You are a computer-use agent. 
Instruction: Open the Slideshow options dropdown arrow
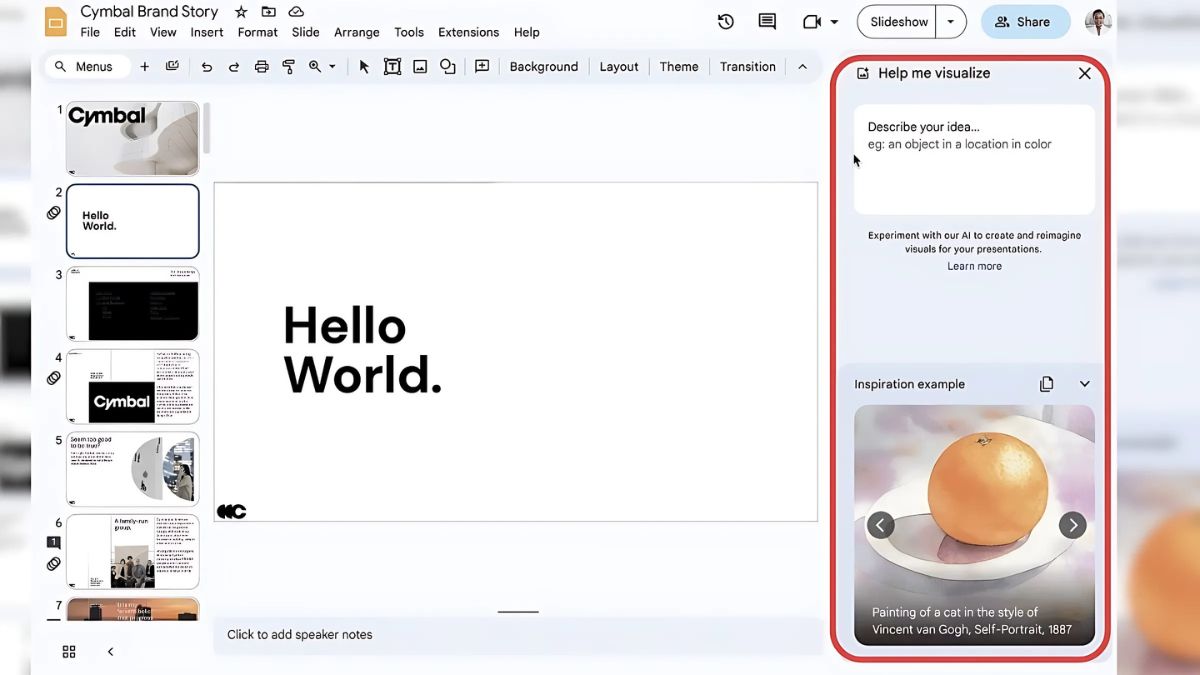click(951, 22)
